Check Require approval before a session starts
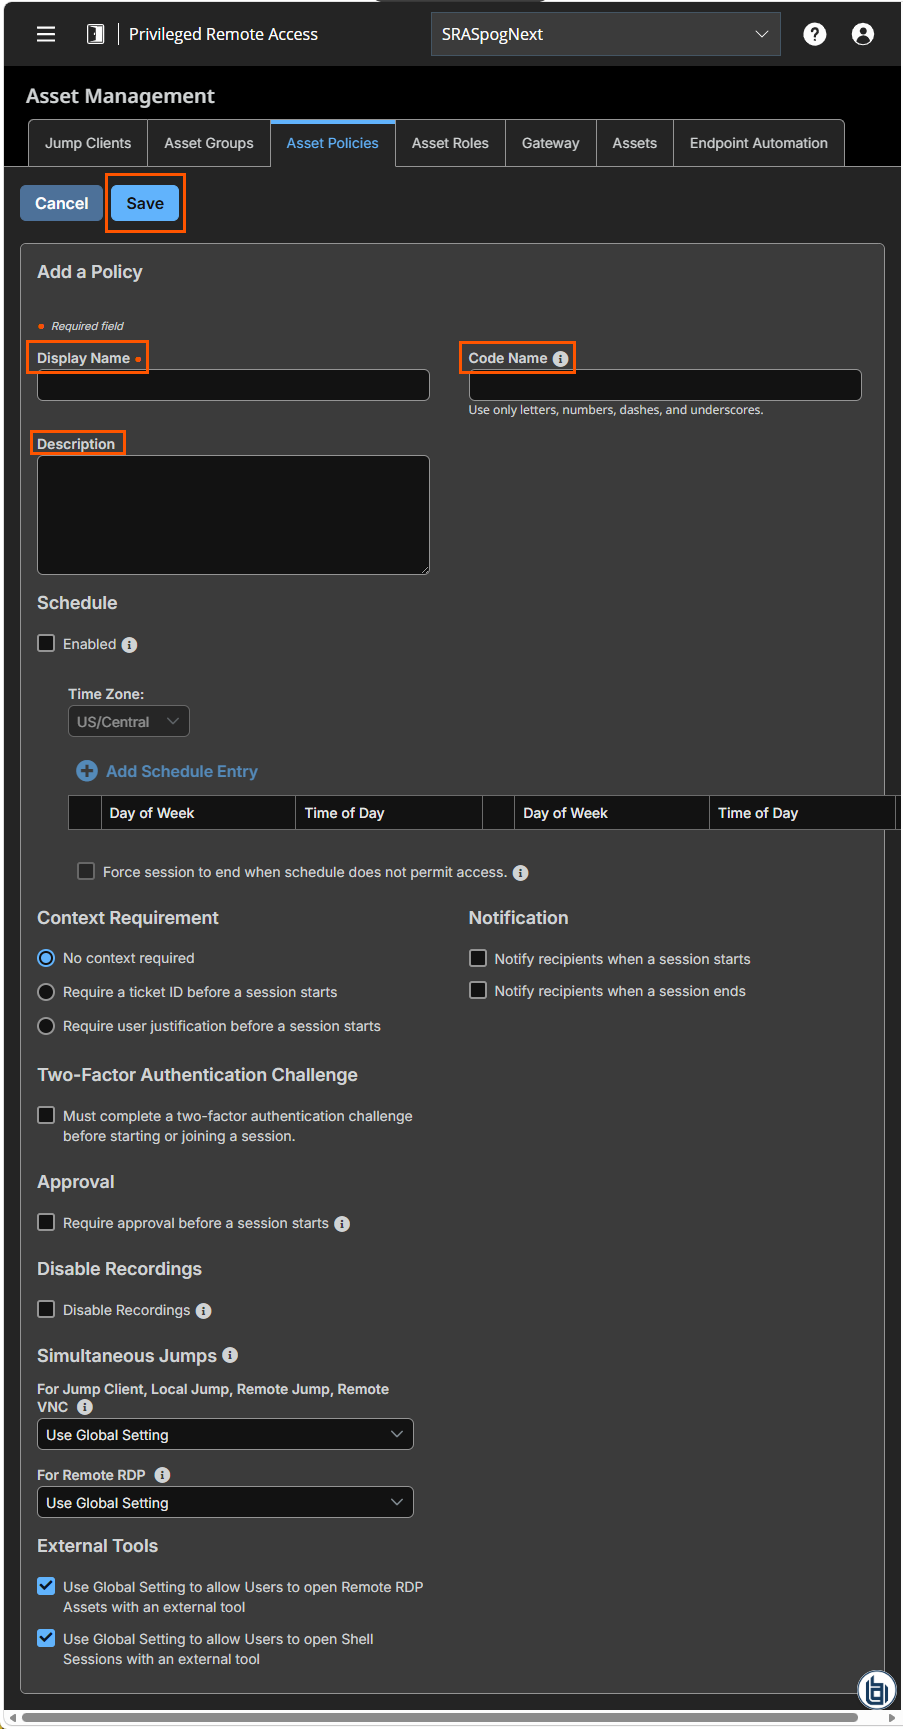This screenshot has height=1729, width=903. (46, 1222)
